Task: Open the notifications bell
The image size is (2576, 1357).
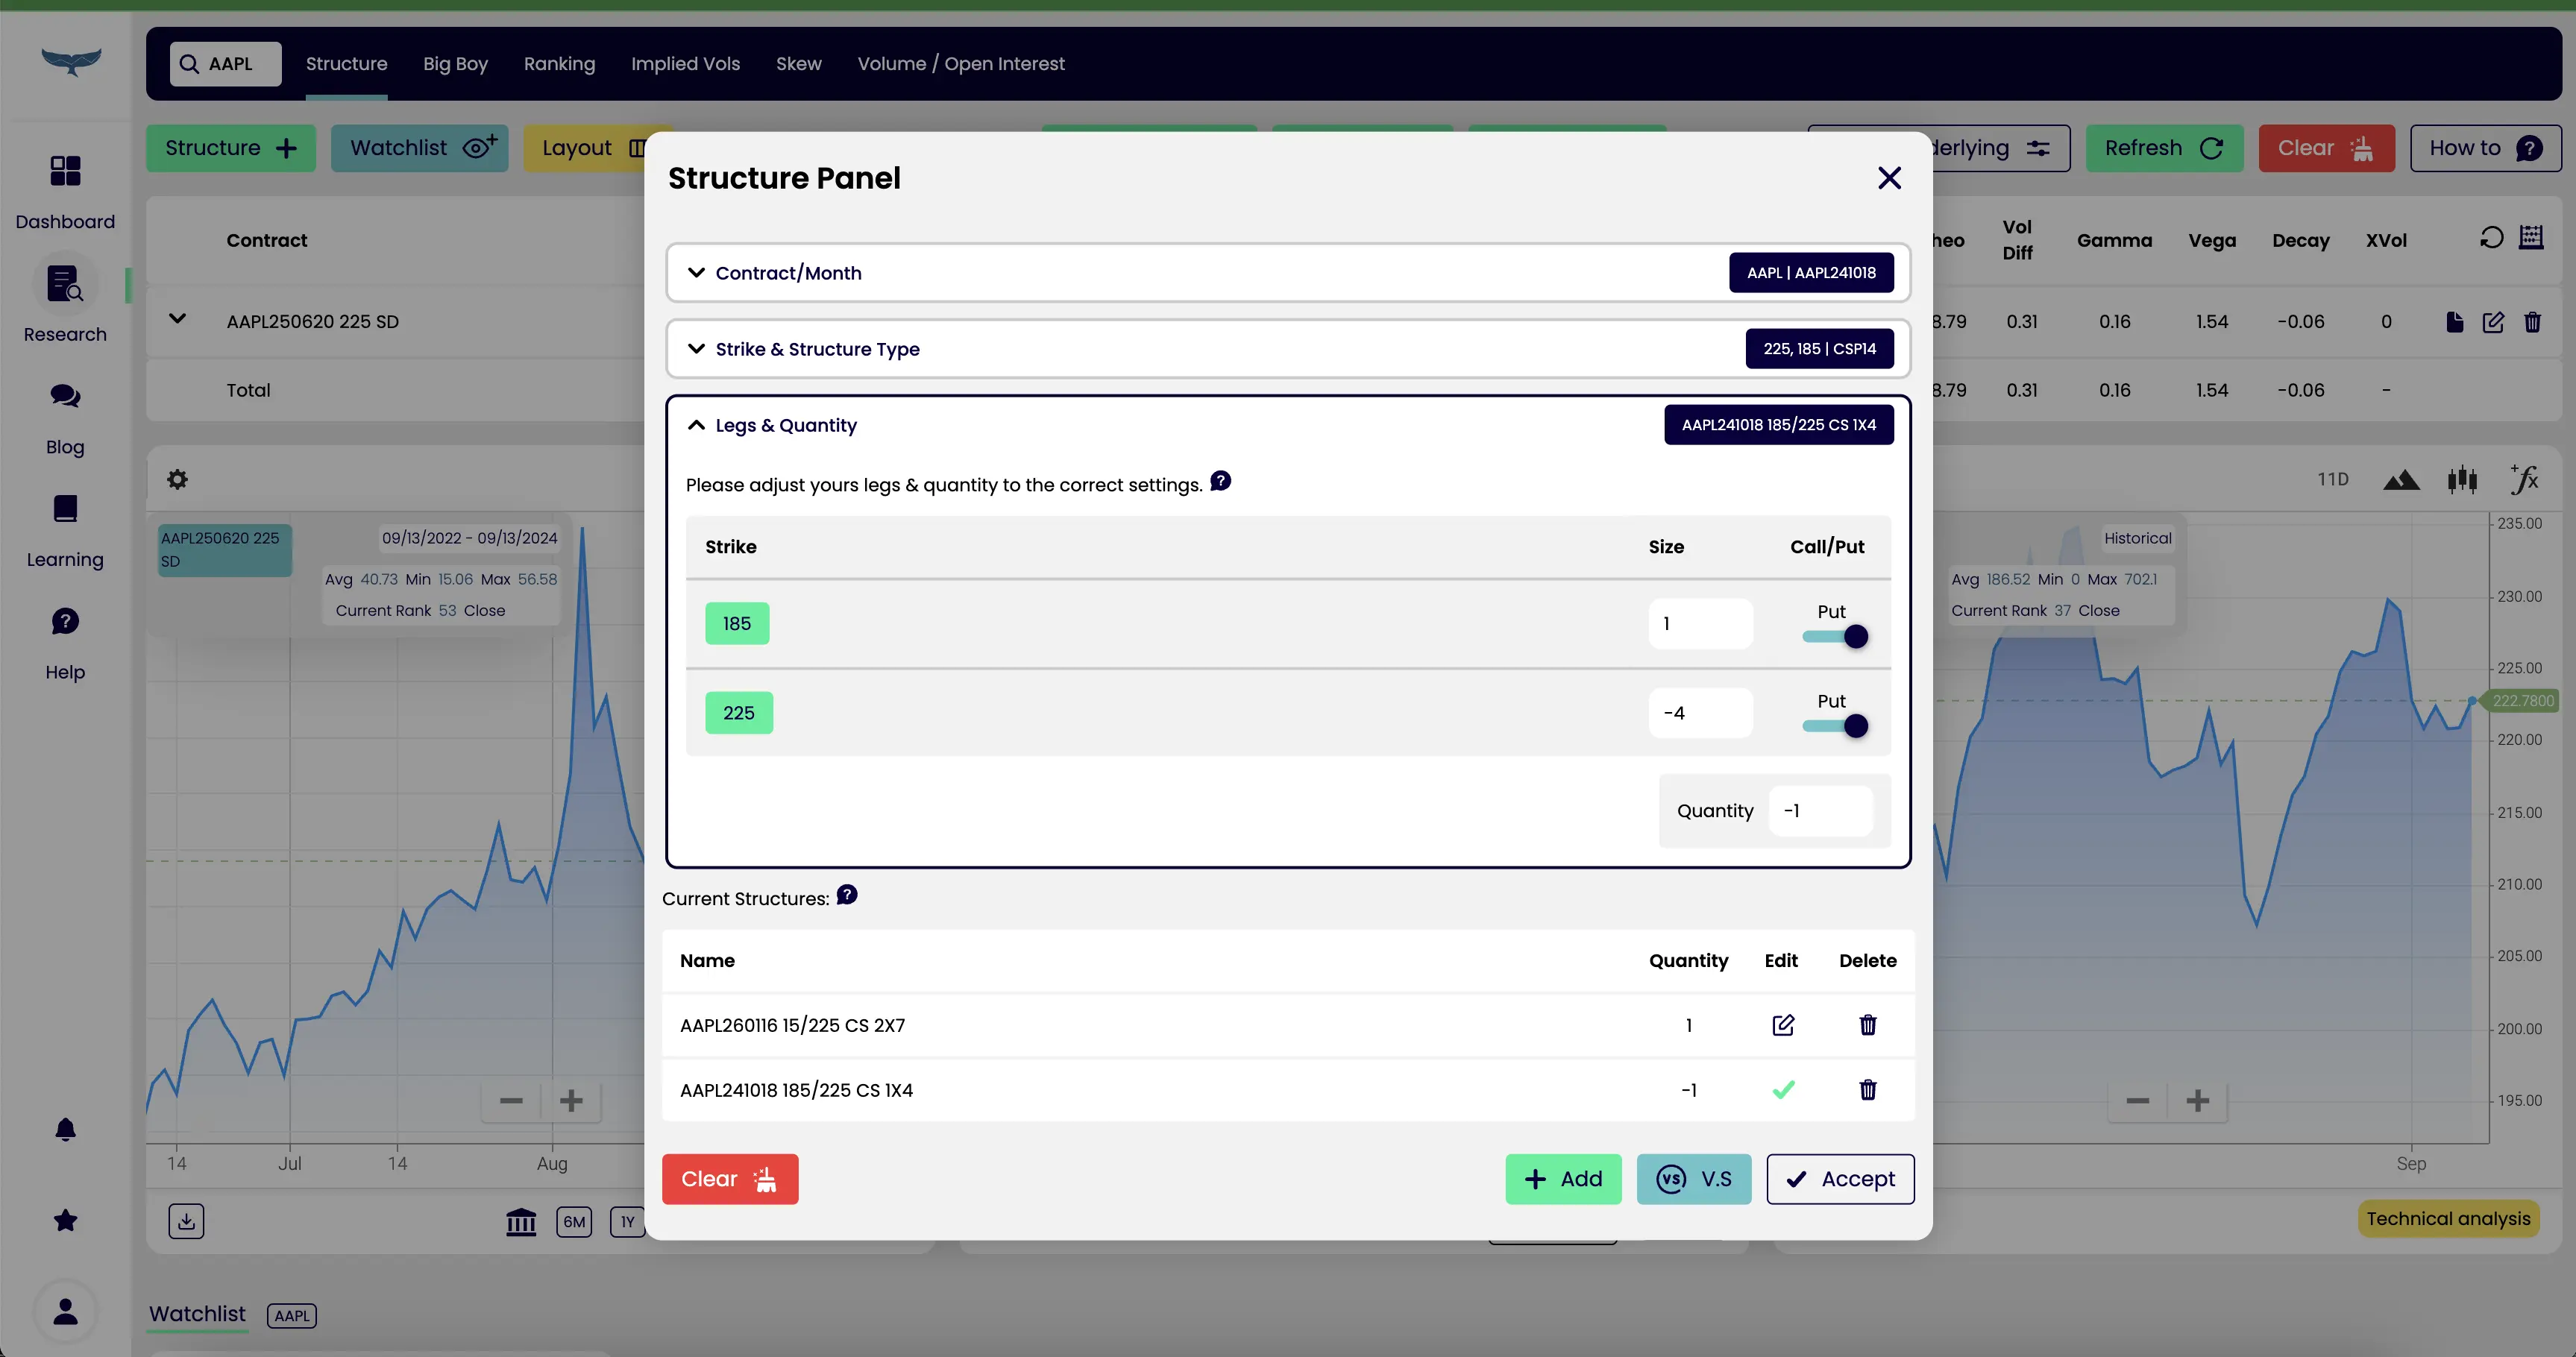Action: pyautogui.click(x=65, y=1130)
